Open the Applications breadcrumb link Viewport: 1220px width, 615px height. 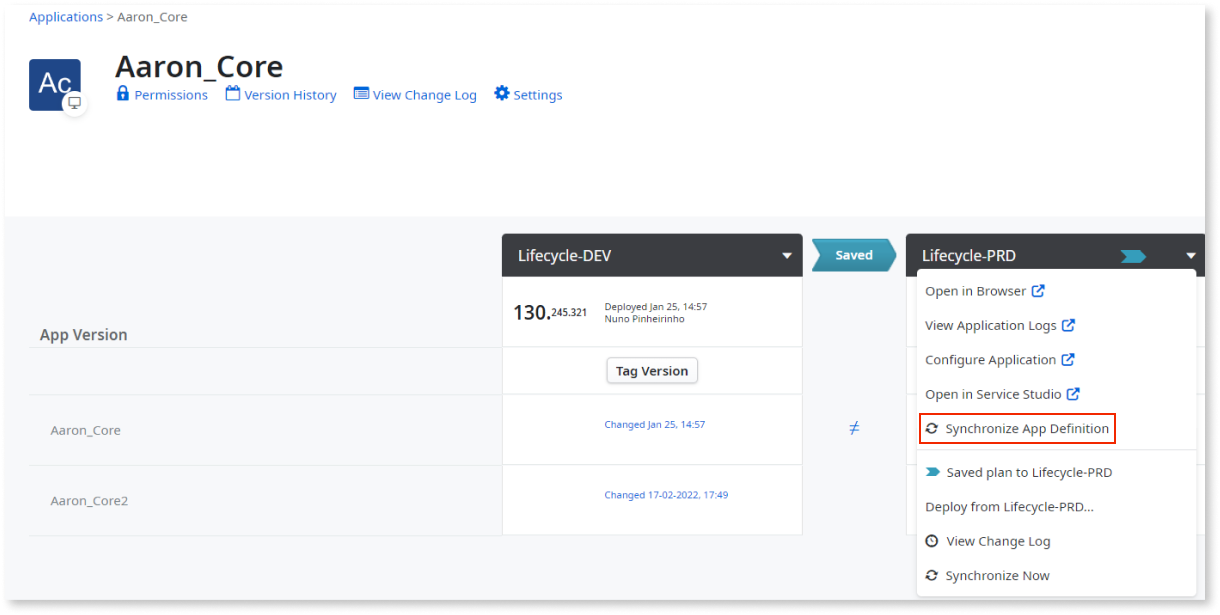coord(65,16)
